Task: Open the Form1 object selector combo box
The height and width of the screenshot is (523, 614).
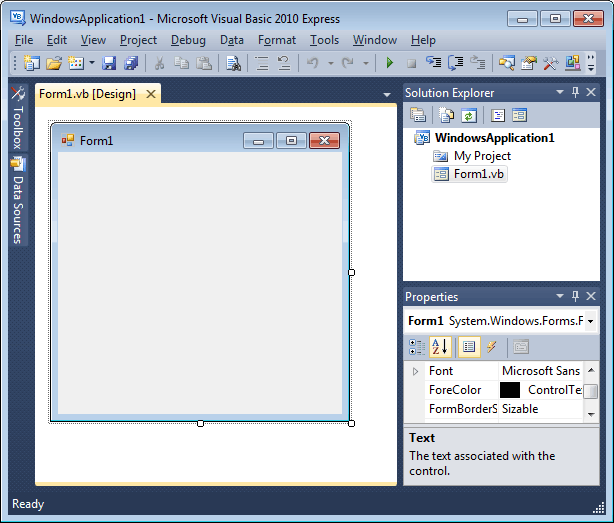Action: [x=501, y=321]
